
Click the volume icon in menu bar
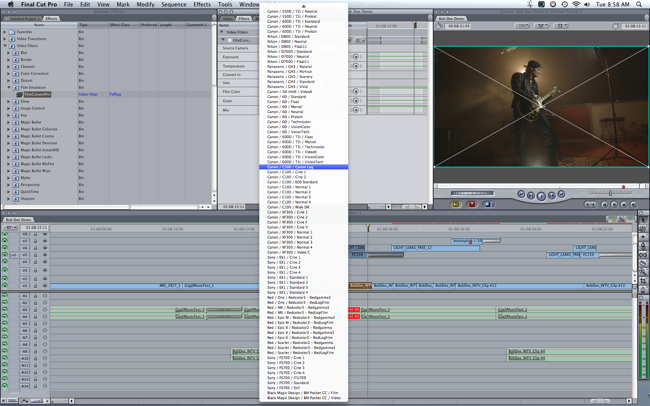click(587, 4)
